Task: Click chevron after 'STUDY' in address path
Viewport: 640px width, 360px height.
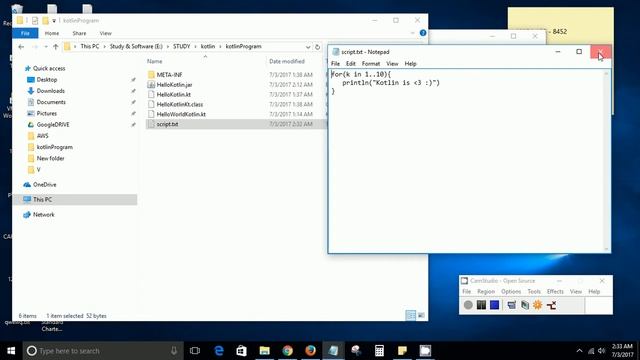Action: tap(195, 47)
